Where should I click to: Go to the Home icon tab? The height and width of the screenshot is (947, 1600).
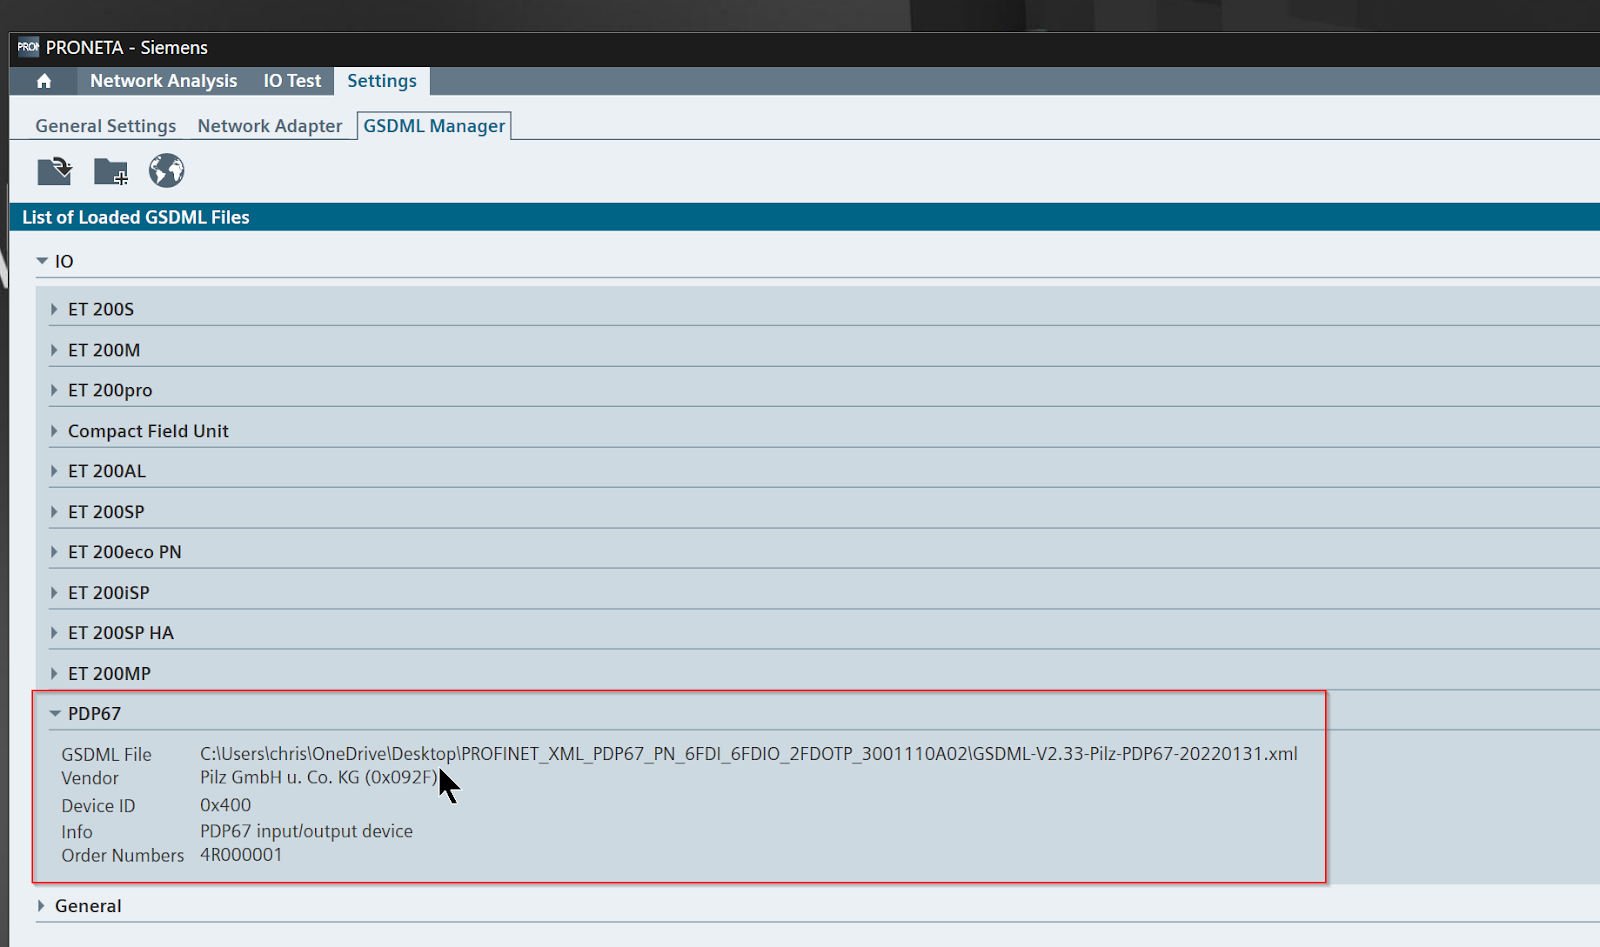(x=44, y=81)
